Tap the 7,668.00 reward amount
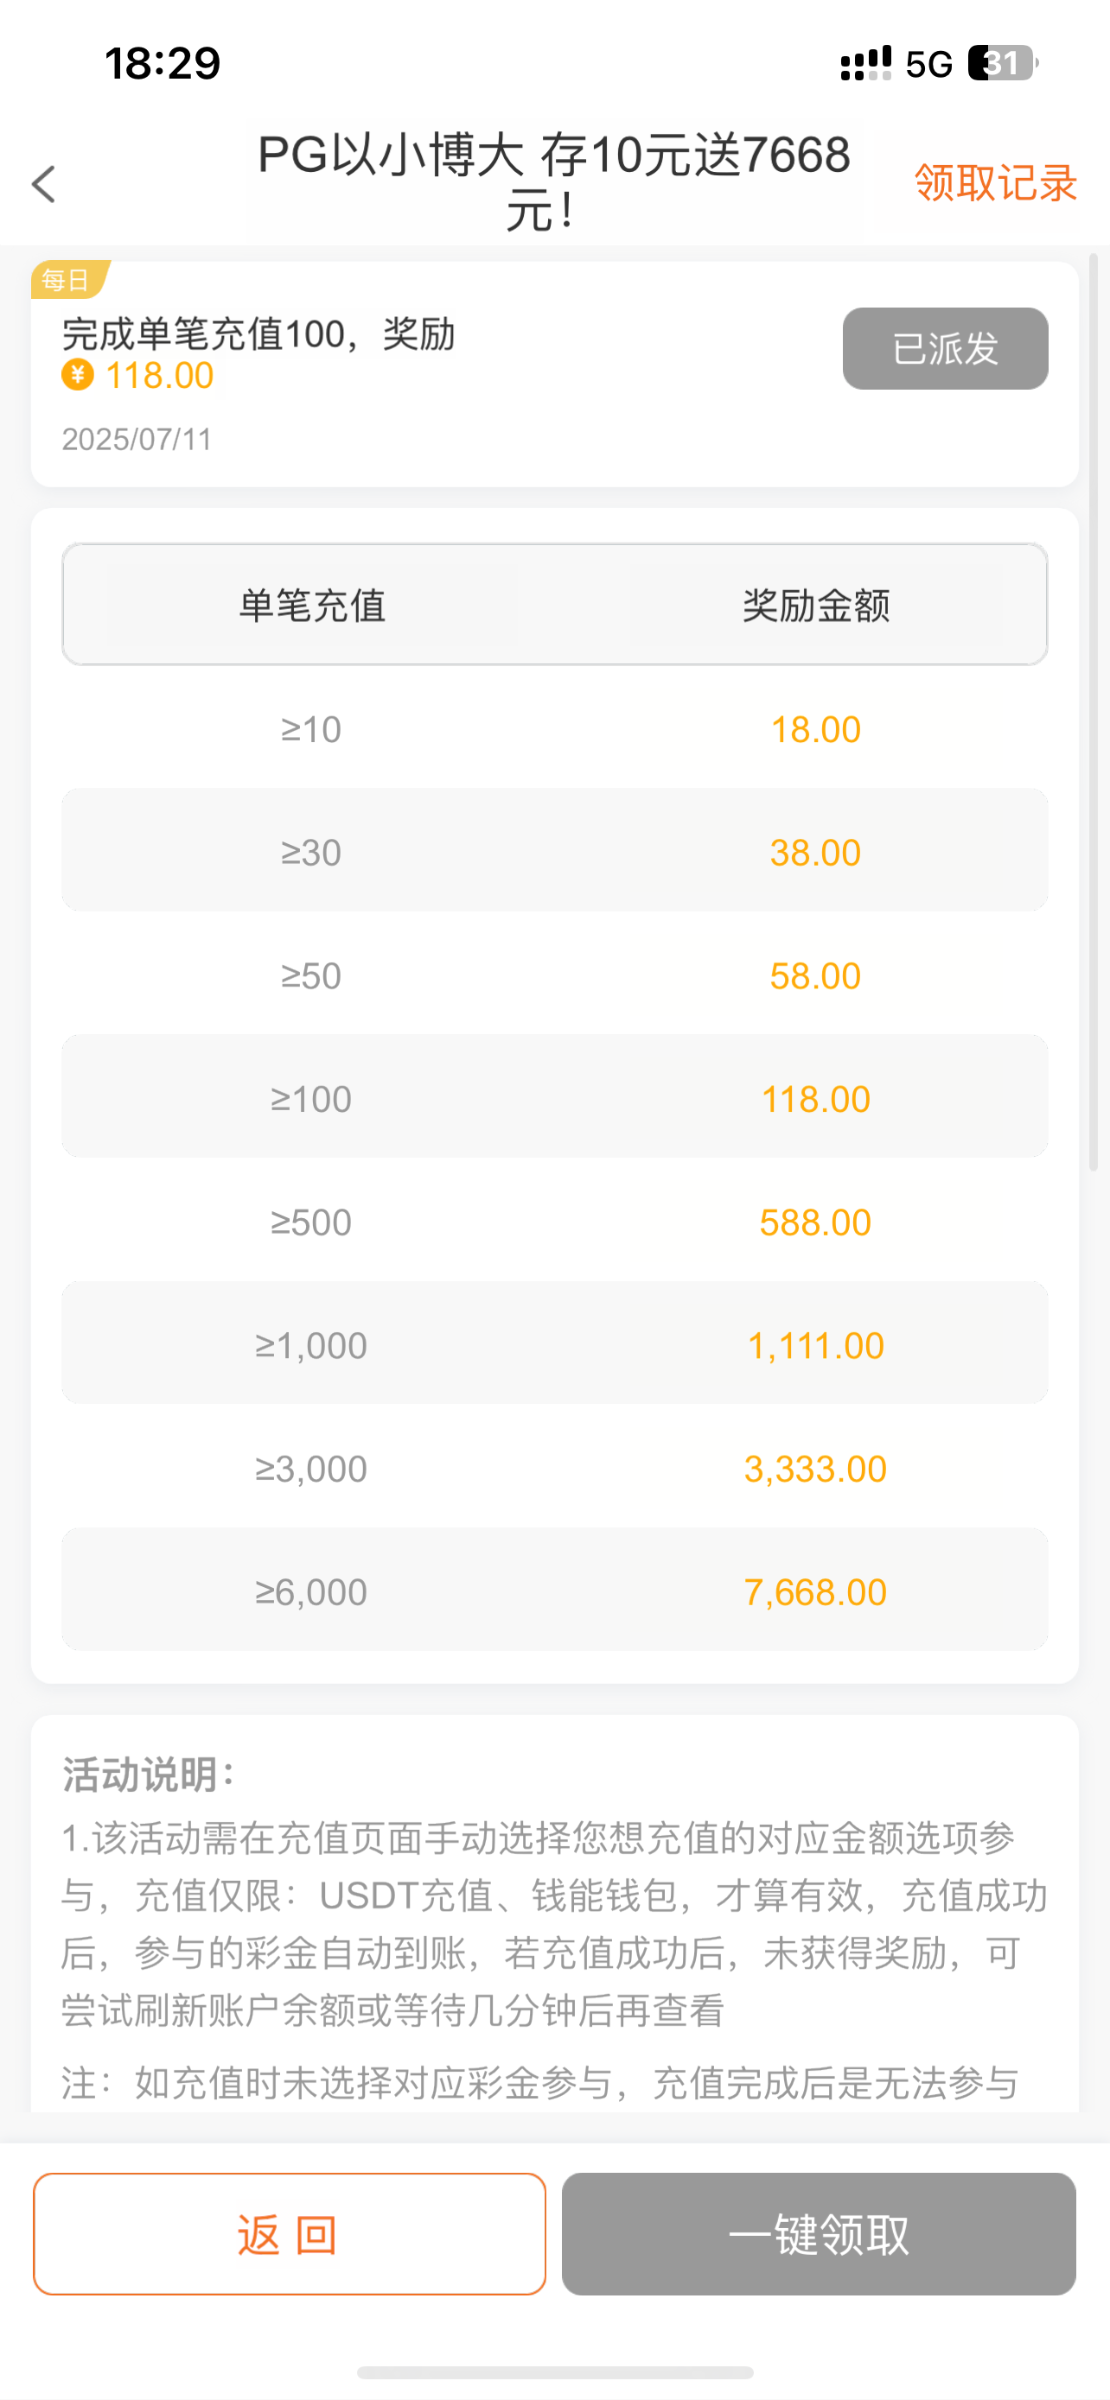 coord(815,1592)
